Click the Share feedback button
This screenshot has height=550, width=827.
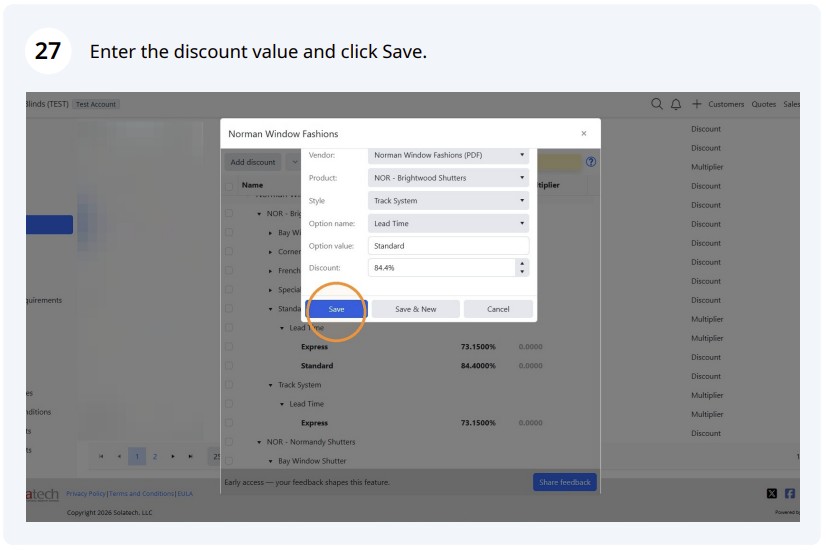(564, 482)
